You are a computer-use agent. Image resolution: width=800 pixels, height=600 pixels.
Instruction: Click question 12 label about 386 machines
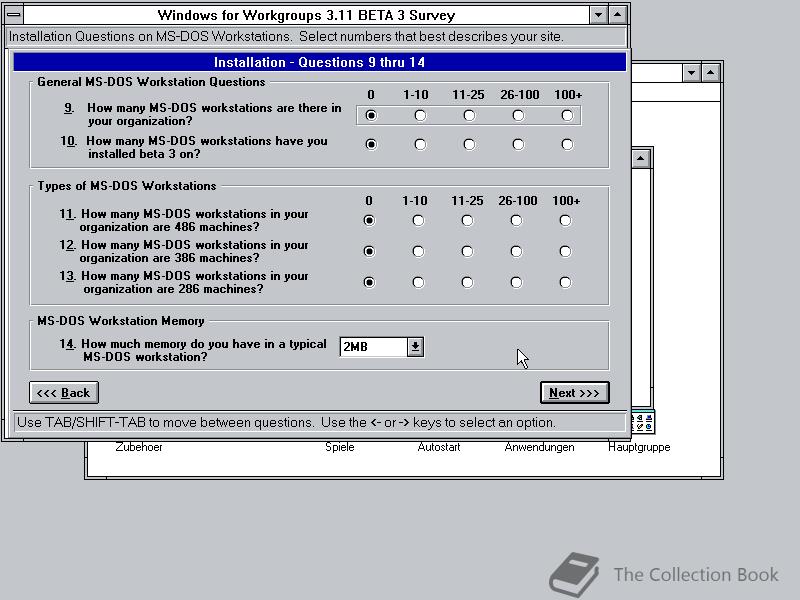(184, 252)
